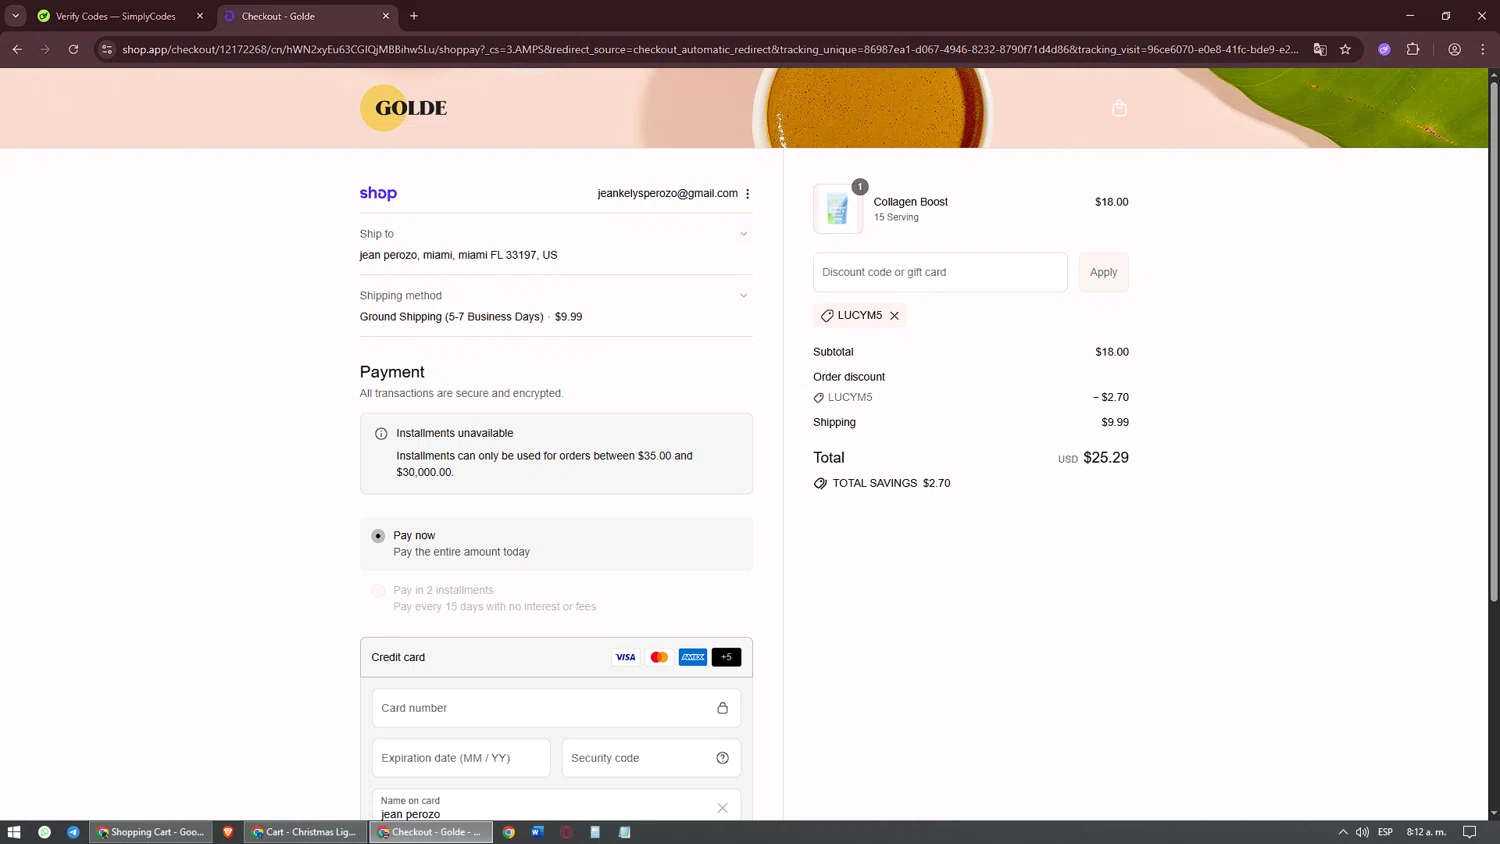Viewport: 1500px width, 844px height.
Task: Click the total savings tag icon
Action: pyautogui.click(x=820, y=483)
